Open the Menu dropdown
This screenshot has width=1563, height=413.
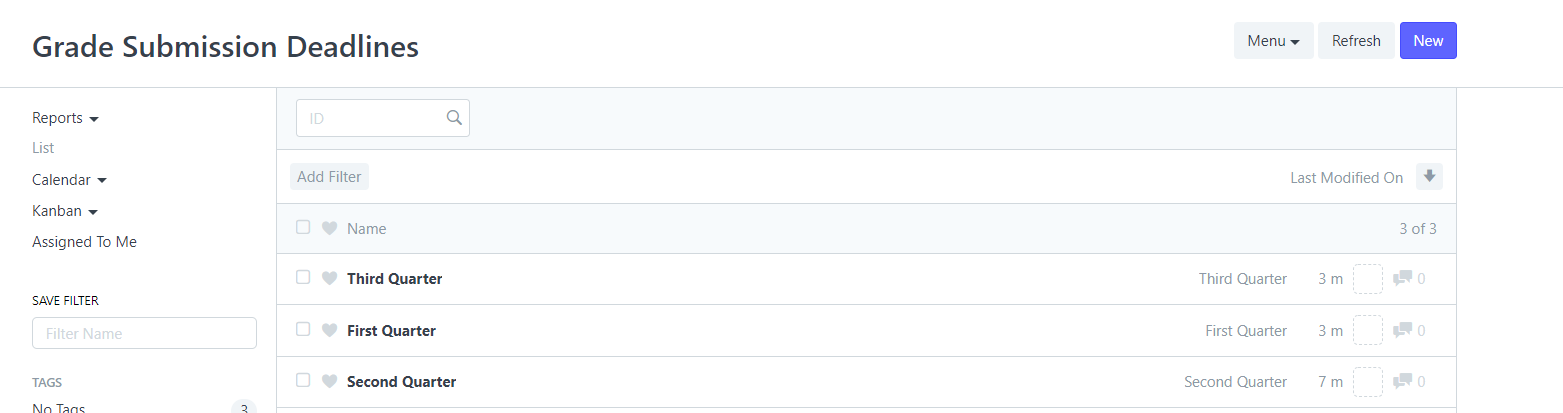(x=1273, y=41)
